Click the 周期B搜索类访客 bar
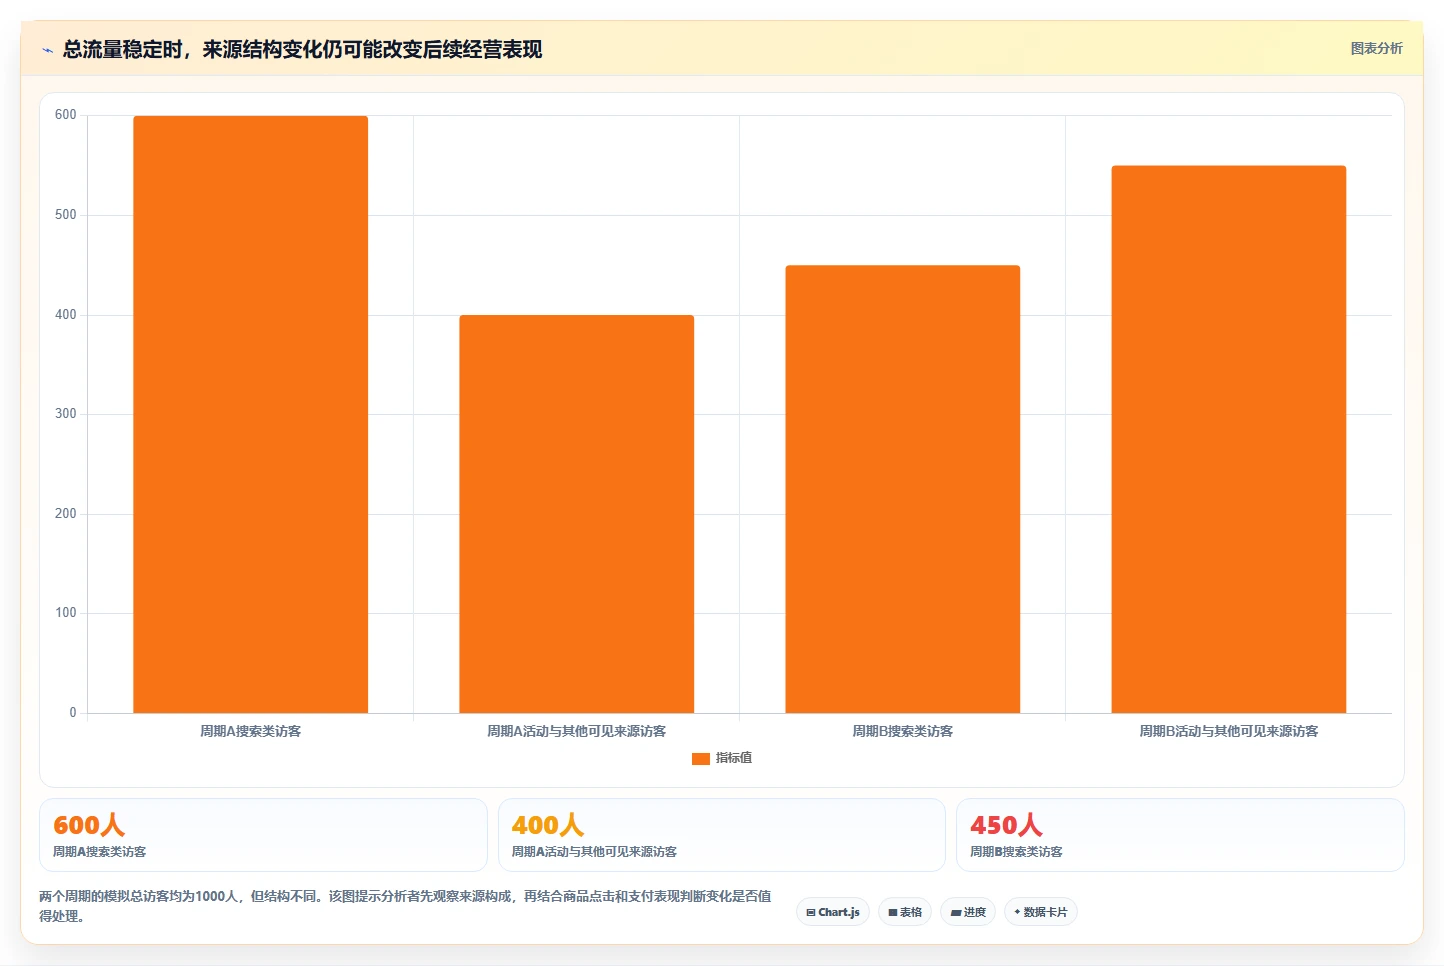This screenshot has width=1444, height=966. [903, 489]
